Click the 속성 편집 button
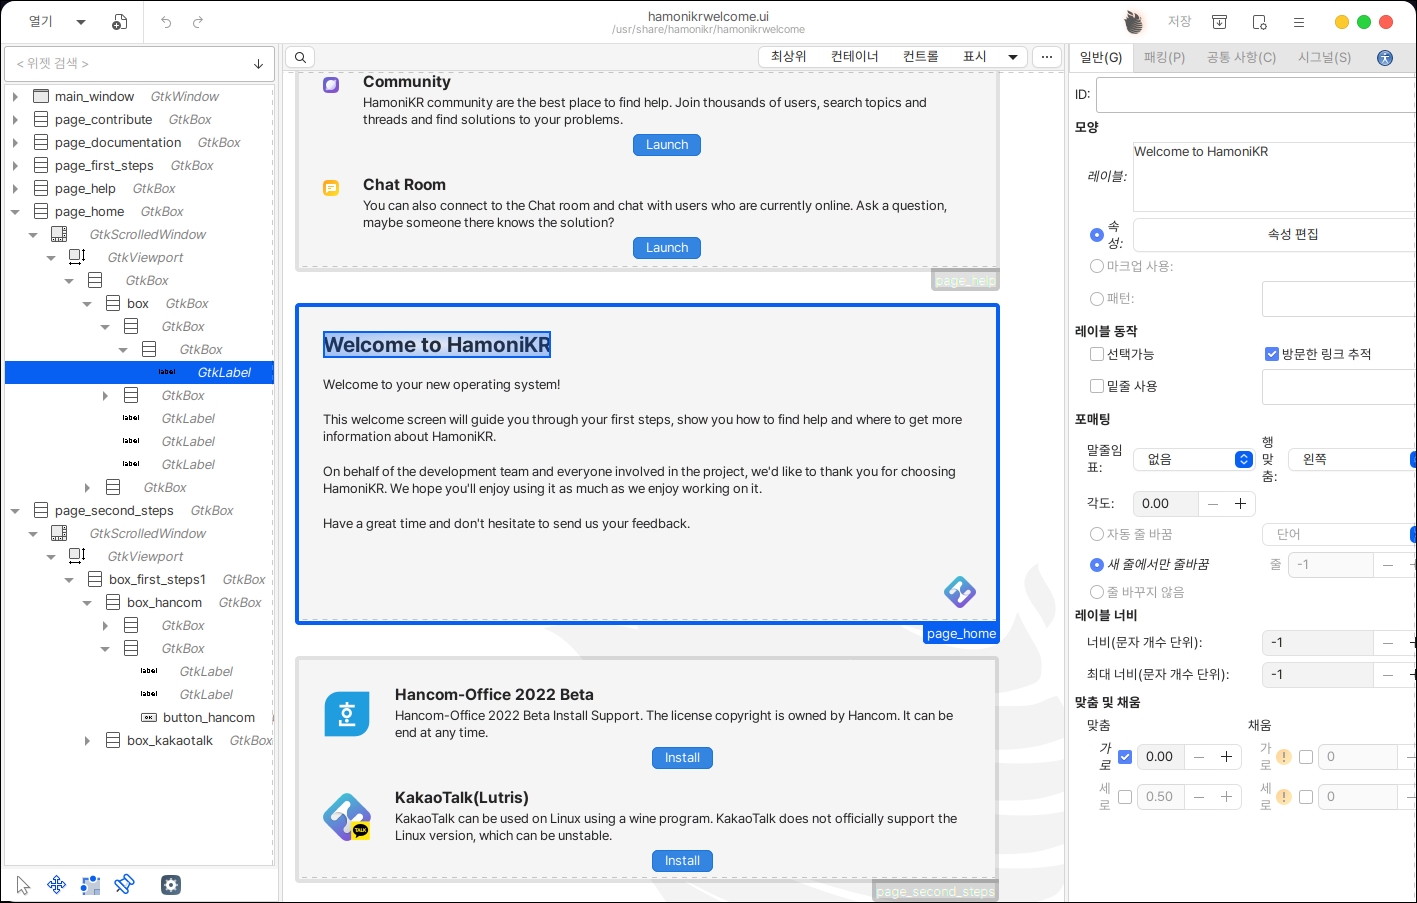The width and height of the screenshot is (1417, 903). [1292, 234]
